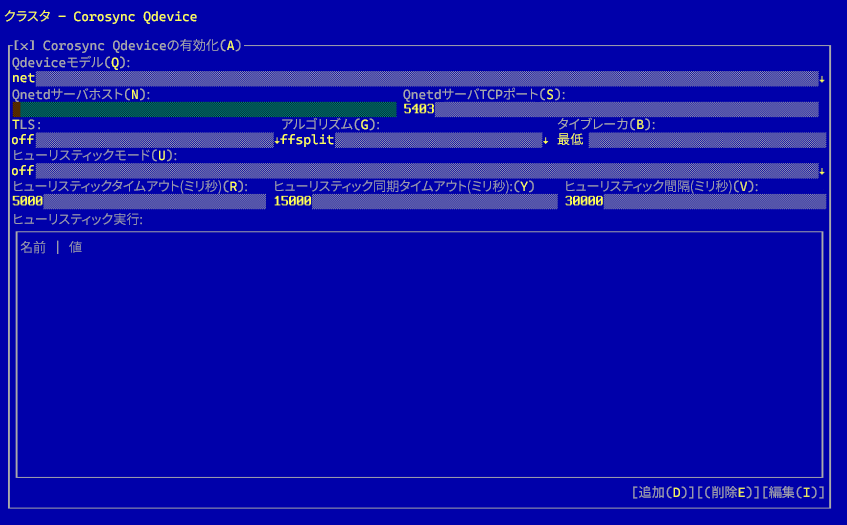The height and width of the screenshot is (525, 847).
Task: Edit the QnetdサーバTCPポート field showing 5403
Action: pyautogui.click(x=611, y=109)
